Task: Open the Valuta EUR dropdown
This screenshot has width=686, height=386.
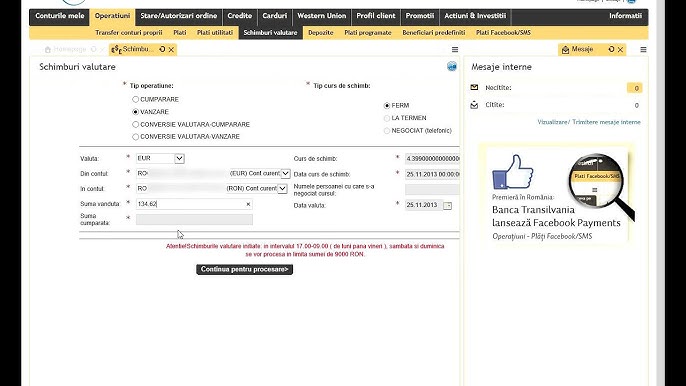Action: click(179, 158)
